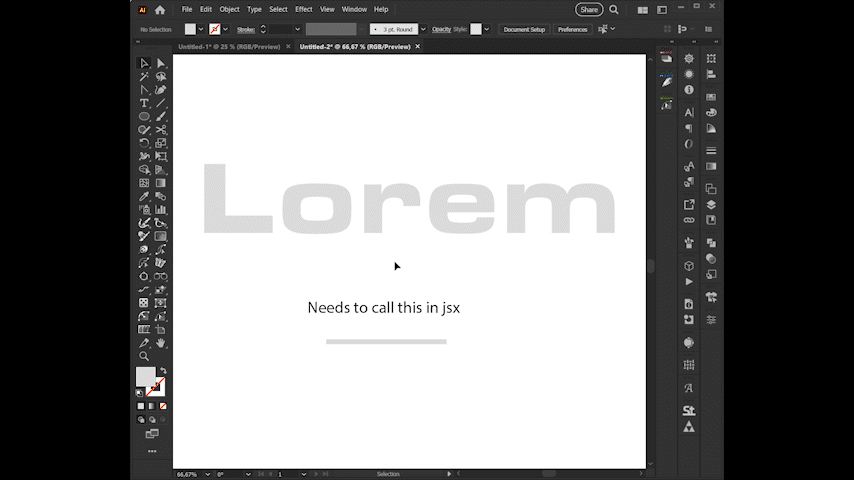The height and width of the screenshot is (480, 854).
Task: Open stroke weight dropdown
Action: 297,29
